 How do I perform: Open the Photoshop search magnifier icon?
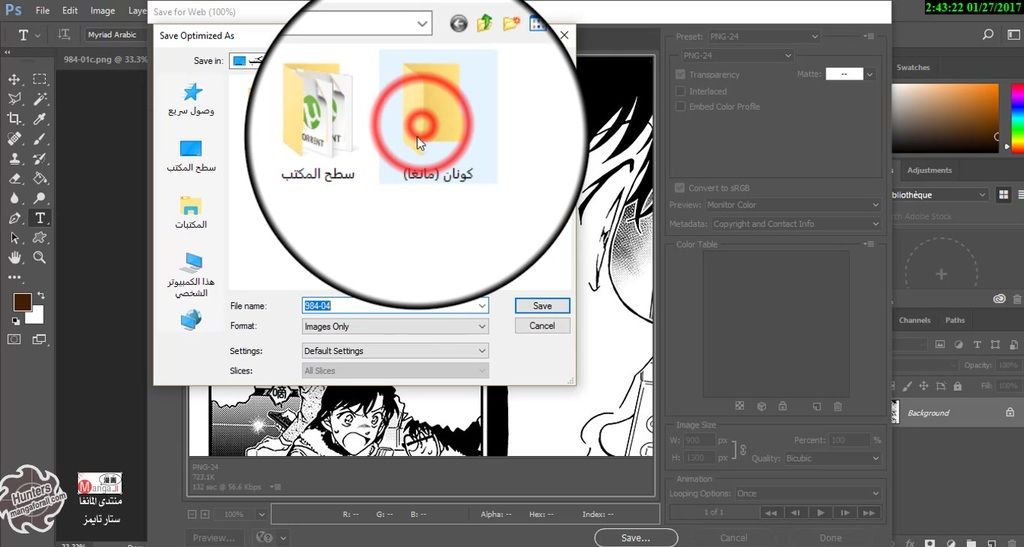(988, 35)
